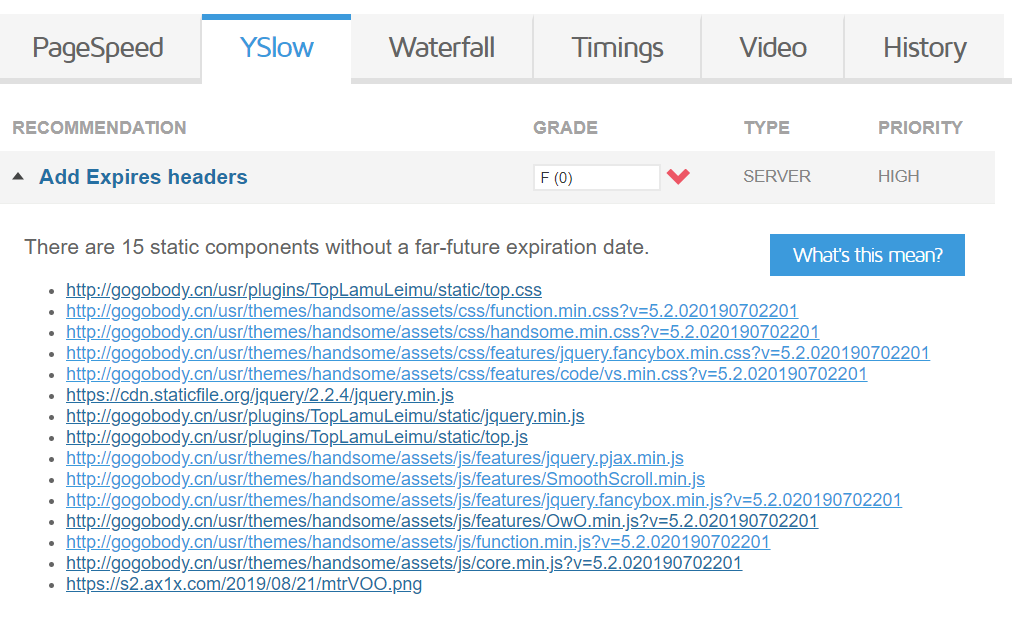Screen dimensions: 1012x622
Task: Select the Video tab
Action: pyautogui.click(x=773, y=47)
